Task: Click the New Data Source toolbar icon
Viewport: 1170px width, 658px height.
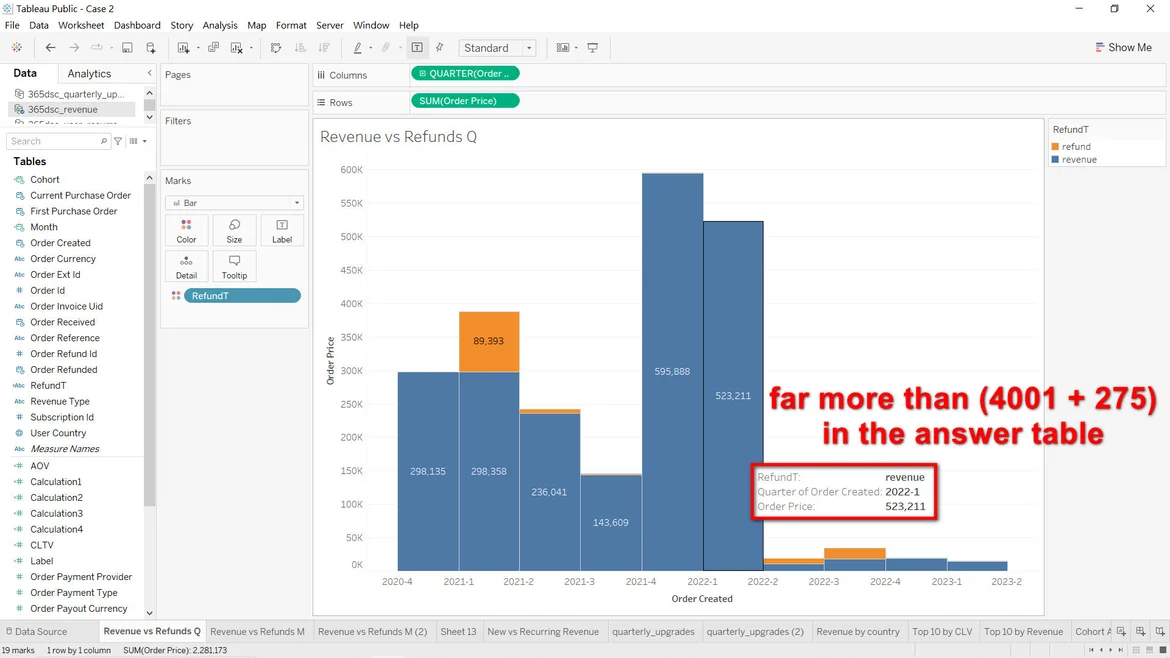Action: tap(151, 48)
